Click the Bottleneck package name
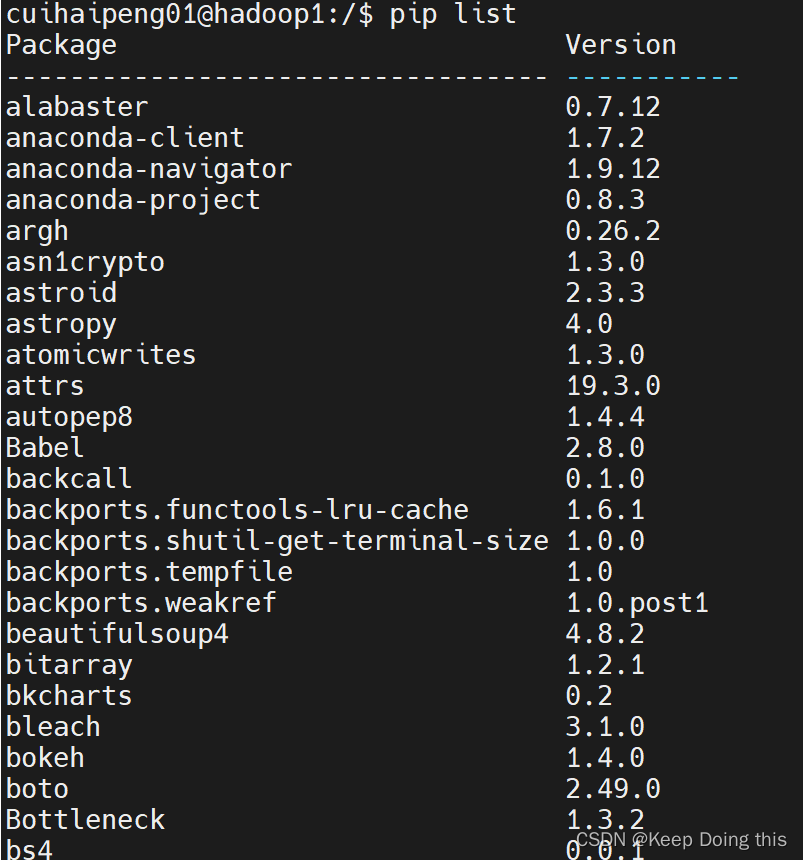The image size is (803, 860). point(85,820)
